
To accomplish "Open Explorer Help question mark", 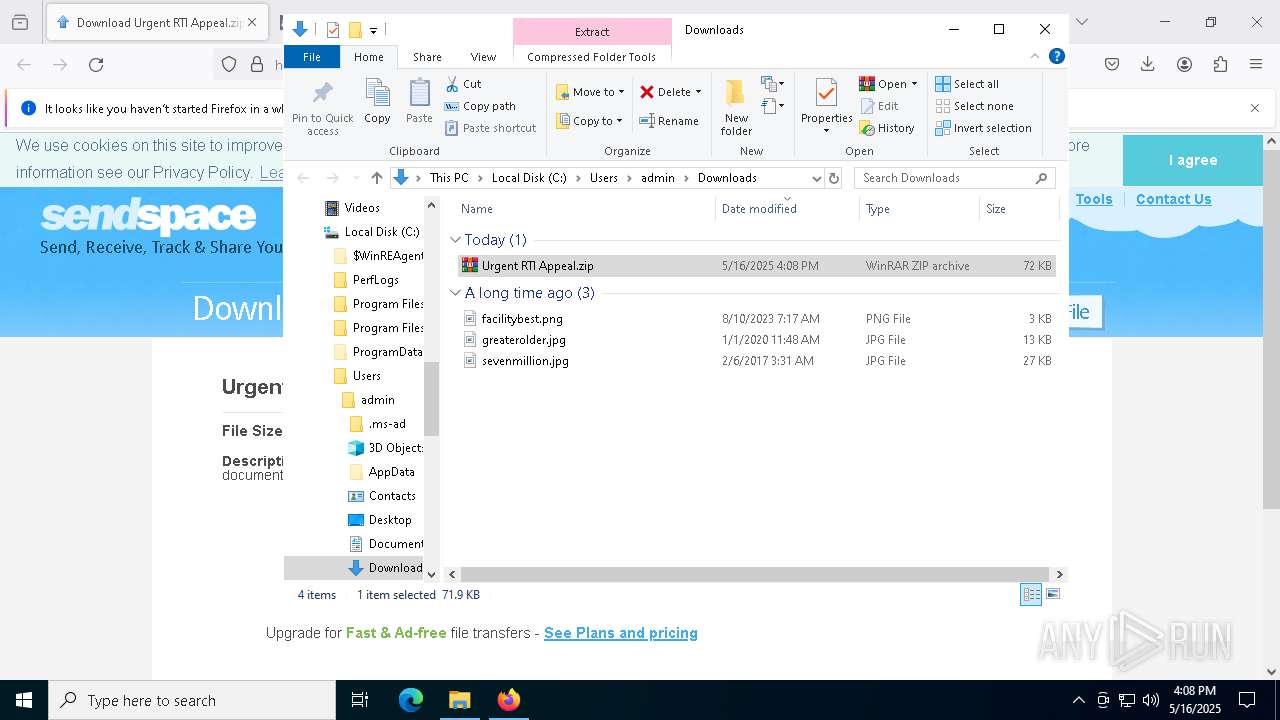I will click(x=1056, y=56).
